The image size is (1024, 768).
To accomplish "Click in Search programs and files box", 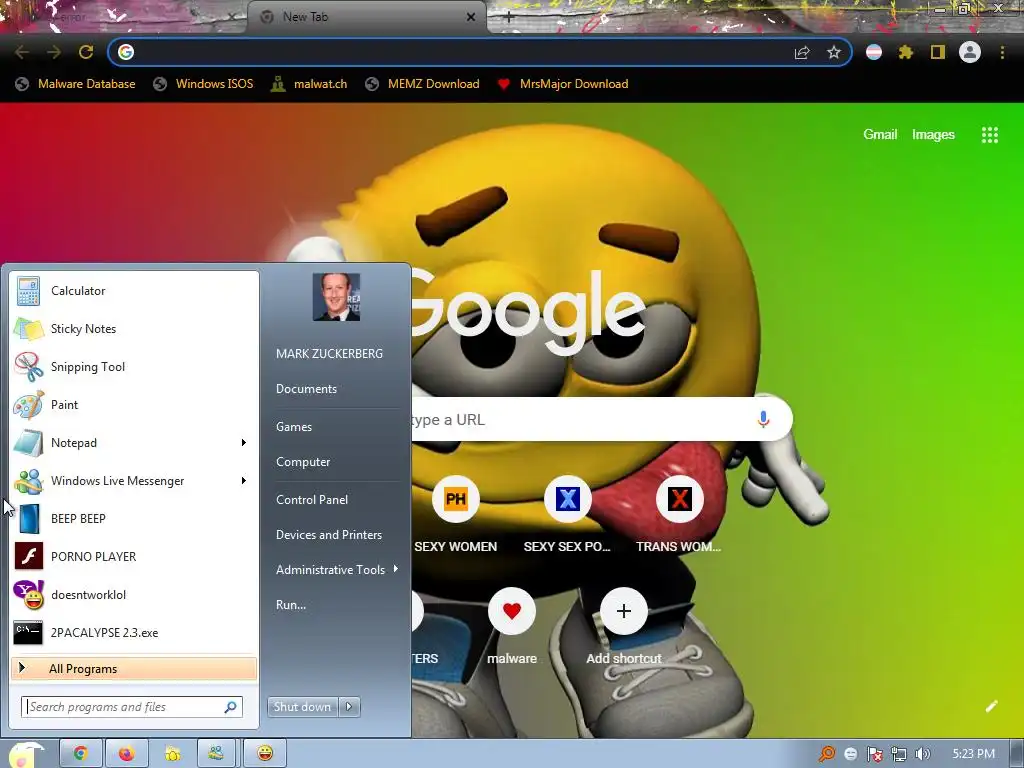I will (x=132, y=707).
